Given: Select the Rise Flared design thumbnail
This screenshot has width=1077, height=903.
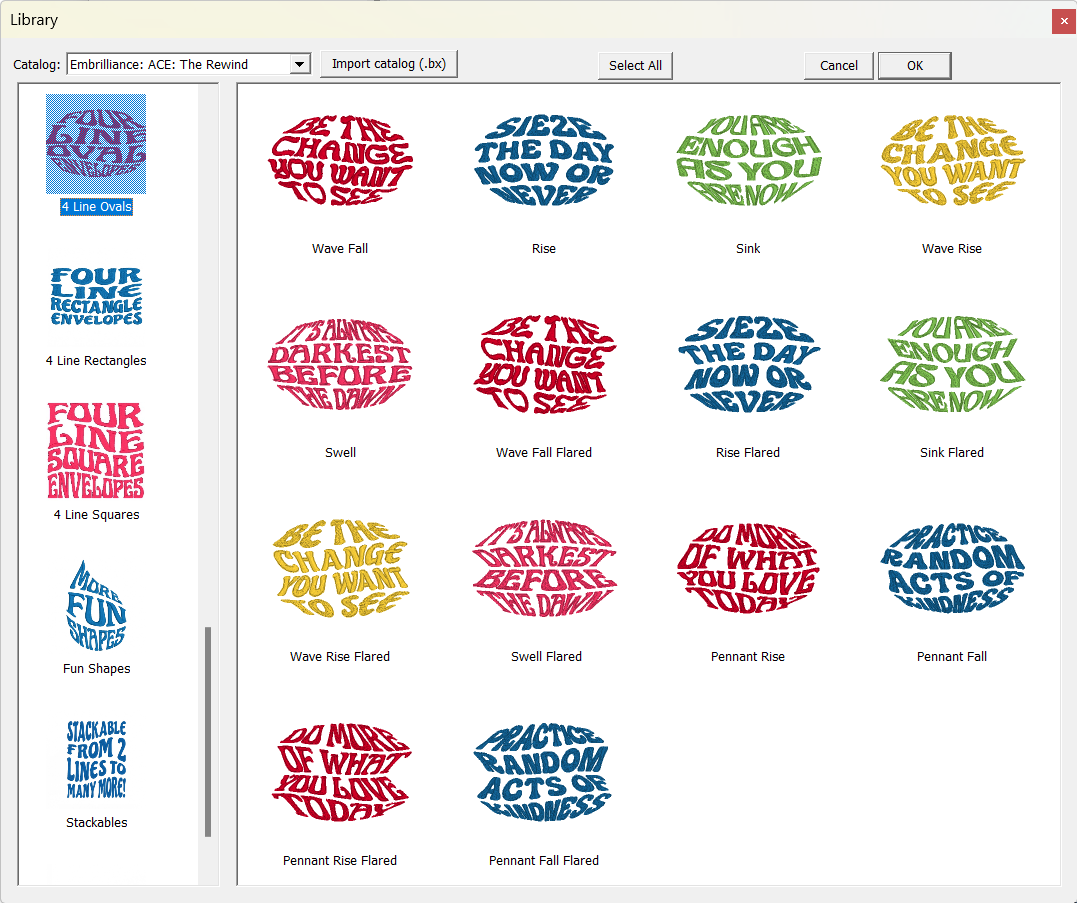Looking at the screenshot, I should coord(748,366).
